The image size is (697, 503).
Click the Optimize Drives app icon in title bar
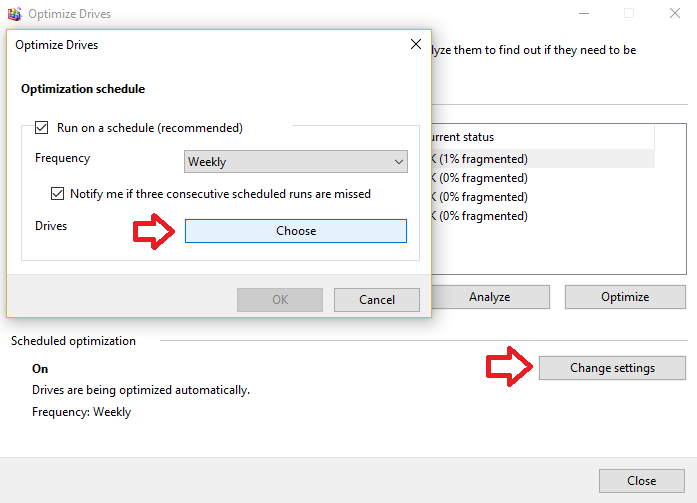[x=14, y=14]
